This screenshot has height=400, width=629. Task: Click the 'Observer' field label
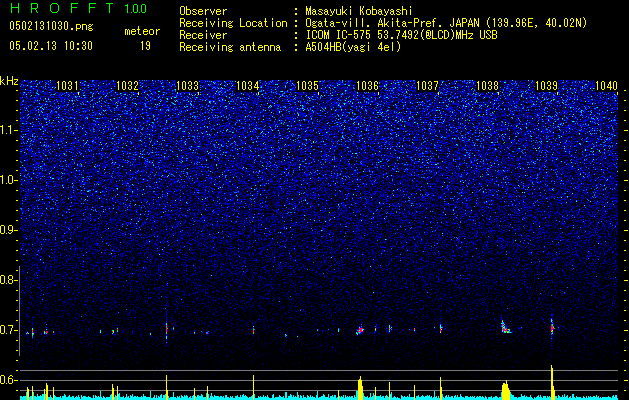[203, 11]
